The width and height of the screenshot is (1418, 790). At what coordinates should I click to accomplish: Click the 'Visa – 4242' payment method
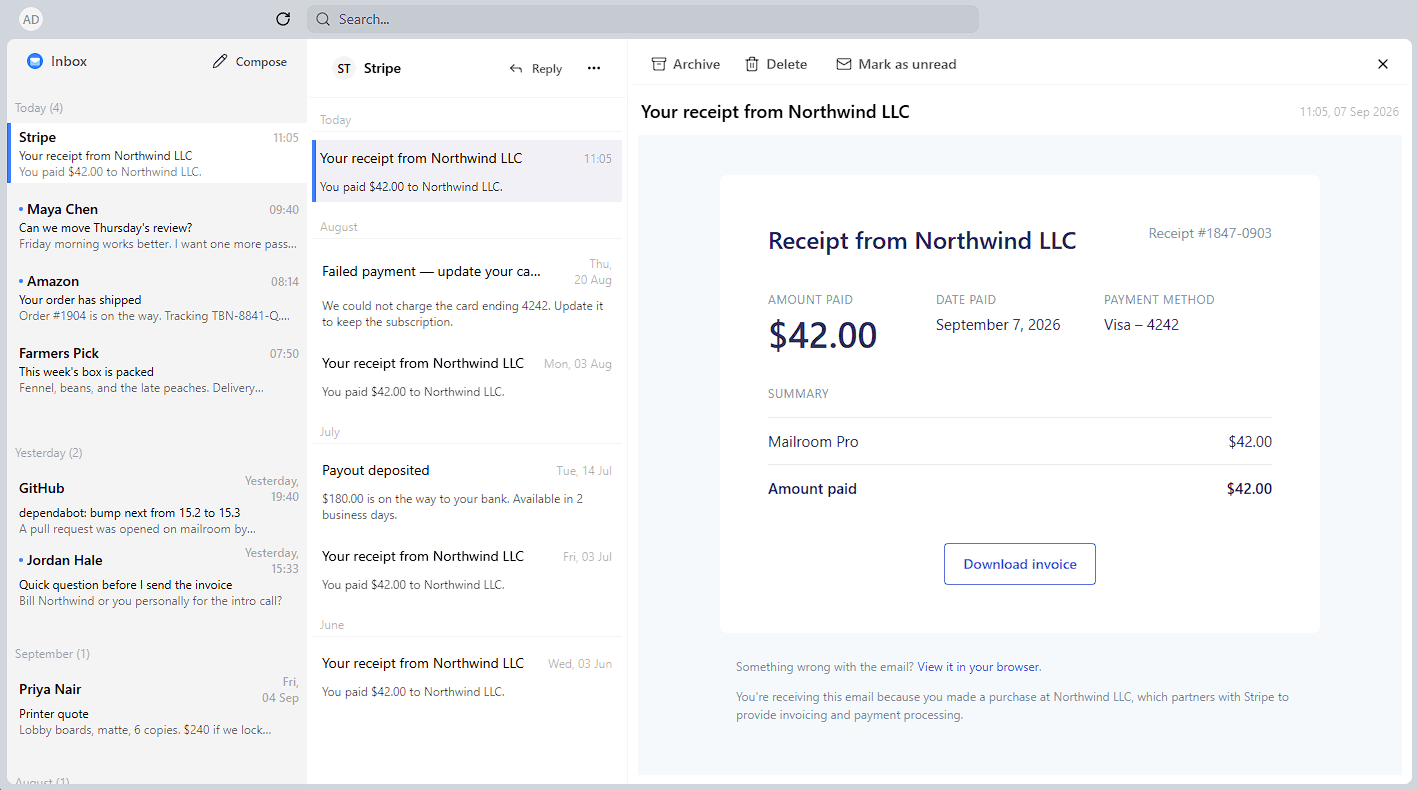click(1141, 325)
